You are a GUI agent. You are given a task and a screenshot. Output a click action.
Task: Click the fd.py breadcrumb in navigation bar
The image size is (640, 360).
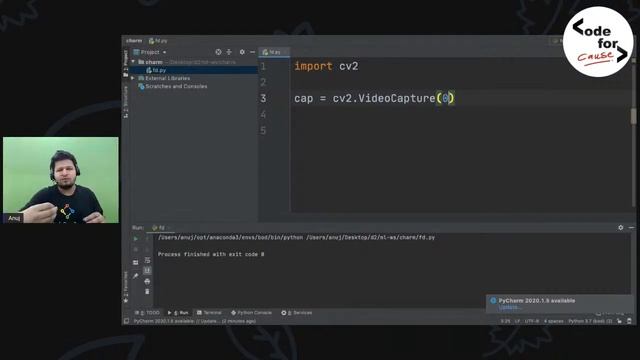pyautogui.click(x=158, y=41)
